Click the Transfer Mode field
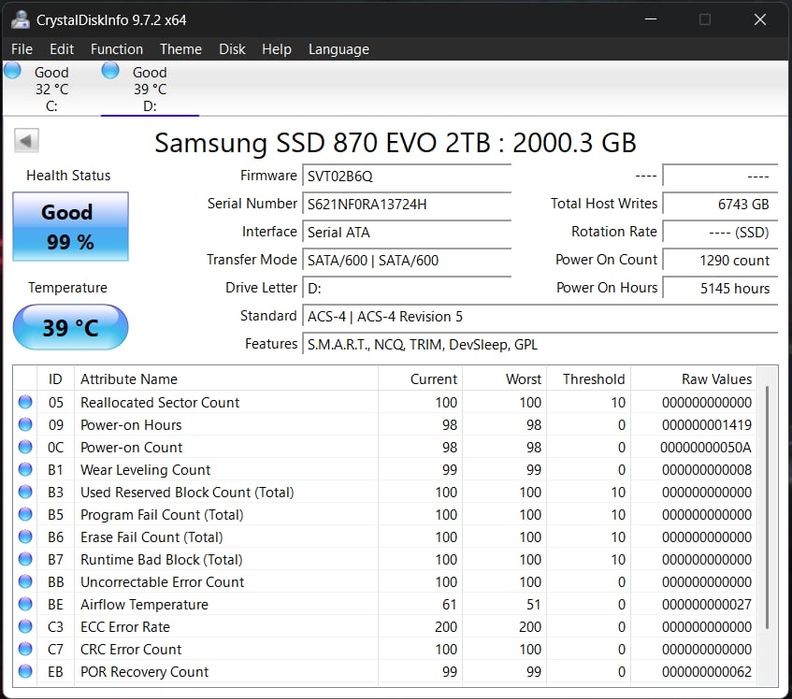The height and width of the screenshot is (699, 792). coord(407,260)
